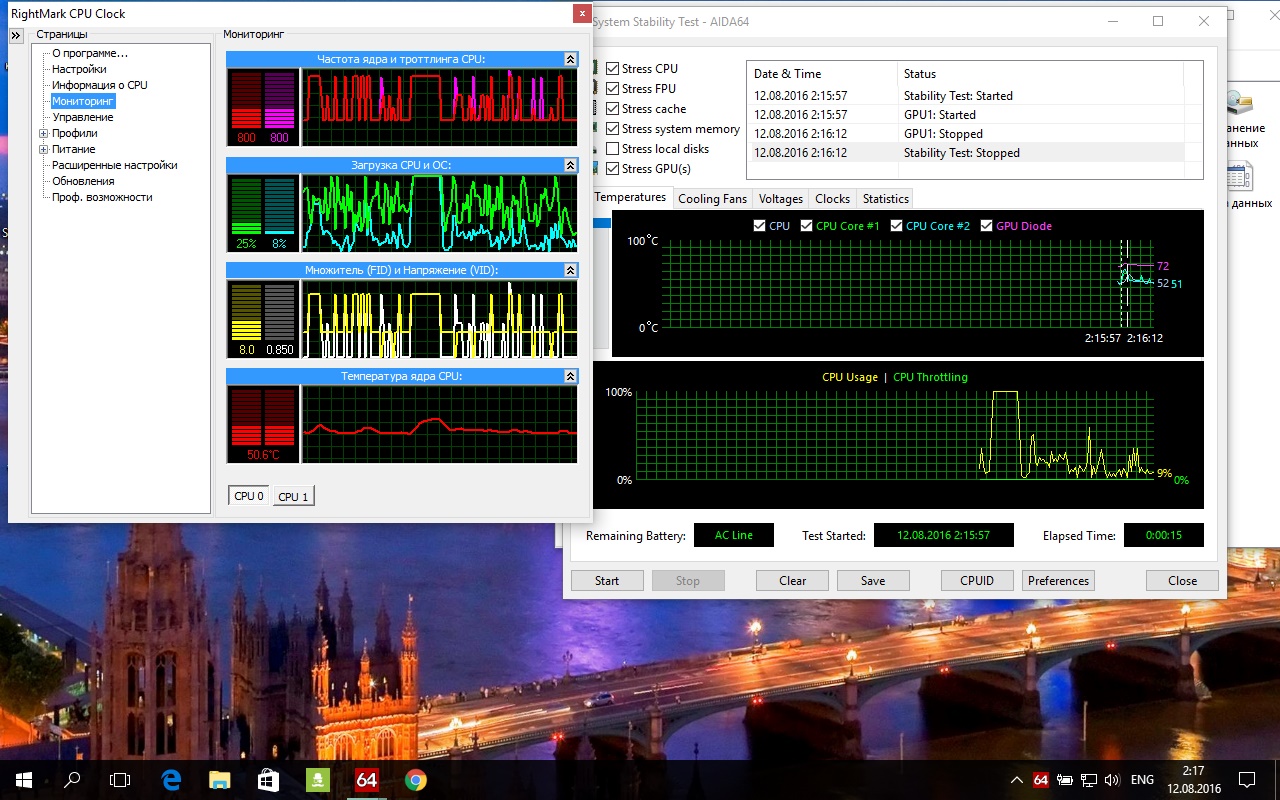Switch to the CPU 1 tab

click(293, 496)
